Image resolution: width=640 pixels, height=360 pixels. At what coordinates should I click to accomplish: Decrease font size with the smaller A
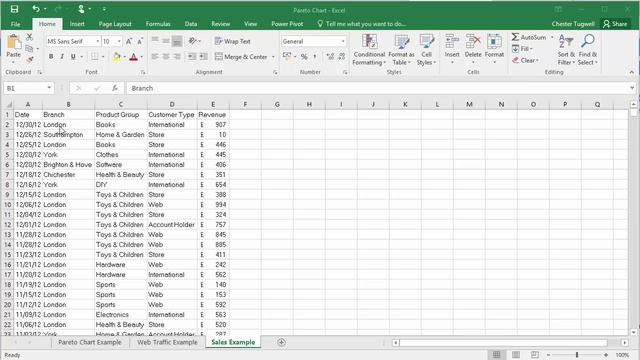click(140, 41)
